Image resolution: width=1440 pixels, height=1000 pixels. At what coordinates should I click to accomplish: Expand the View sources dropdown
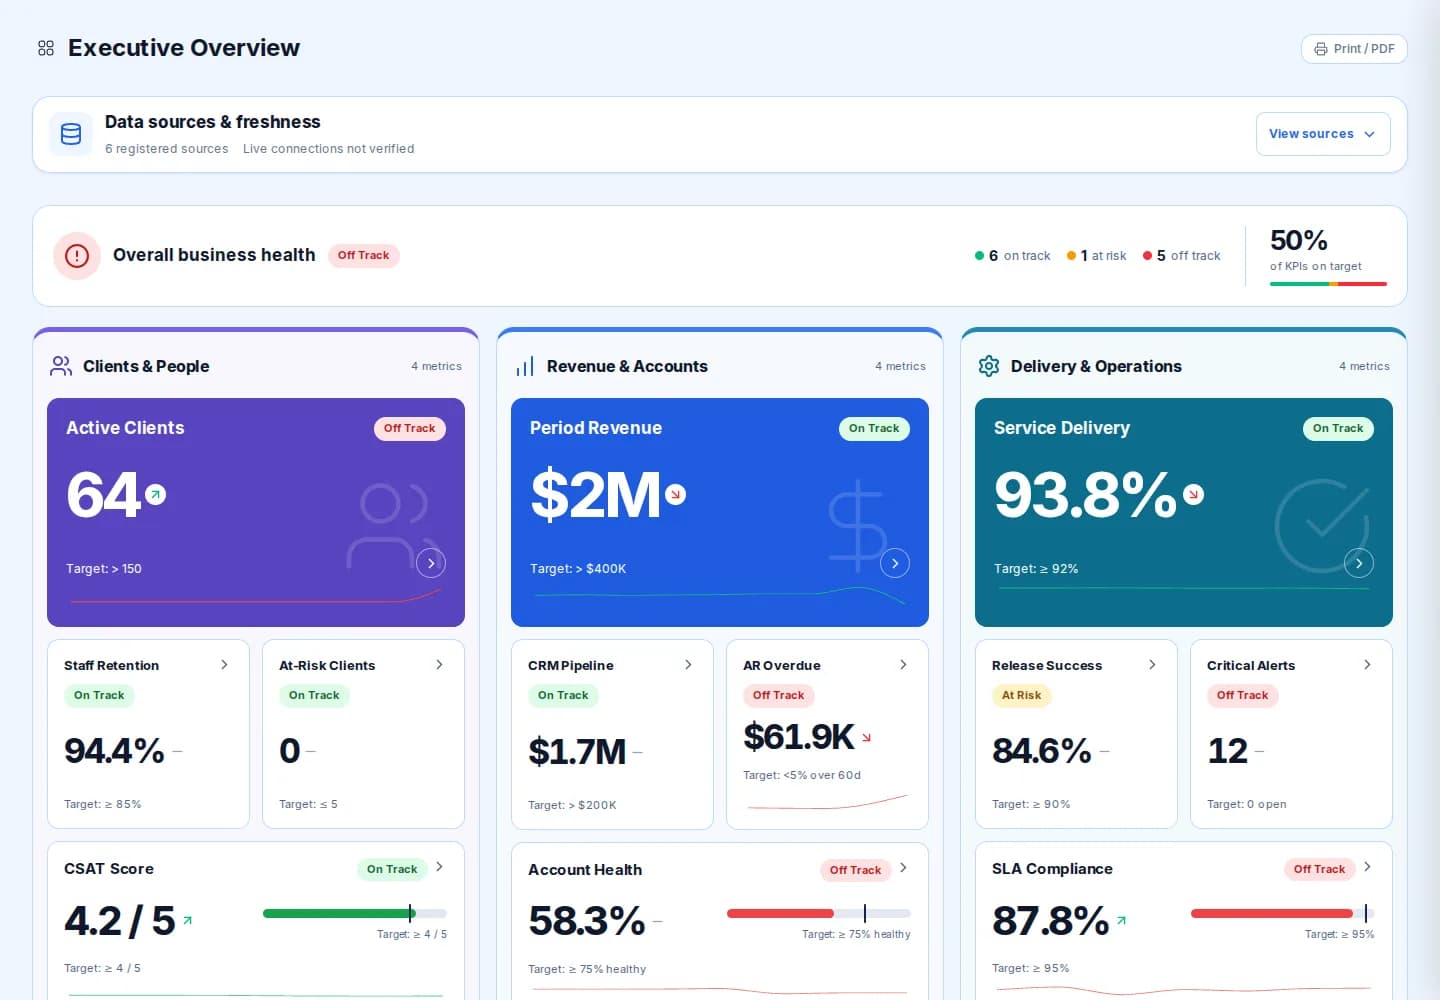click(1323, 134)
